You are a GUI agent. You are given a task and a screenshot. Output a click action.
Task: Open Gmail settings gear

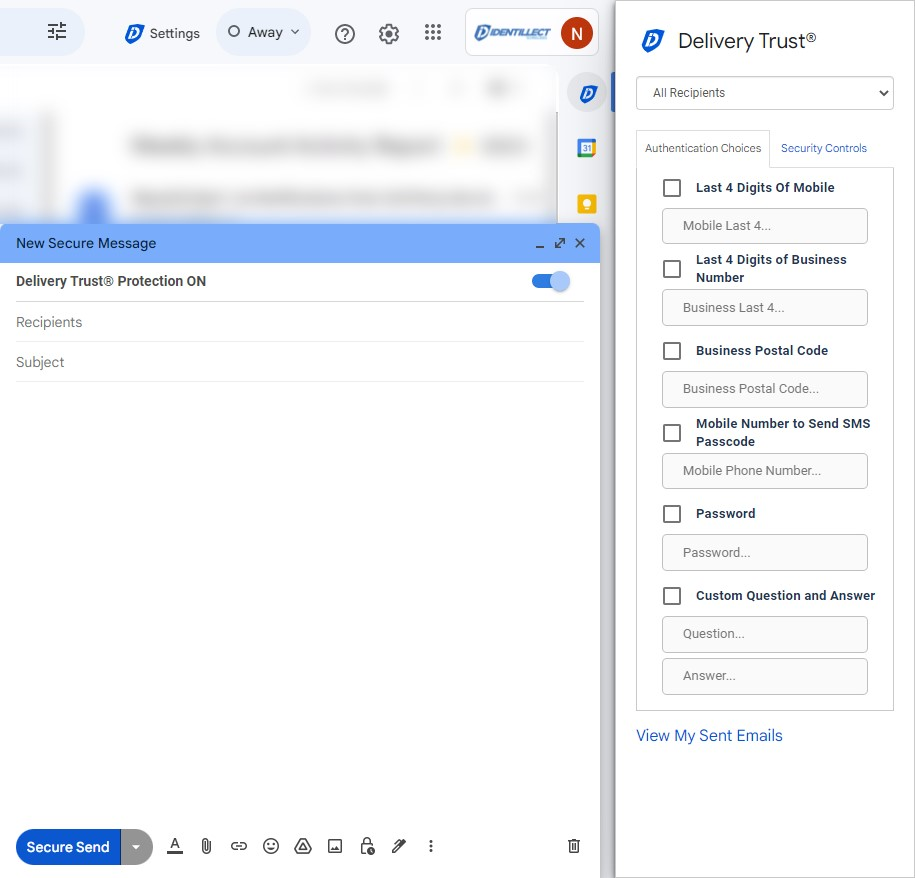point(389,34)
